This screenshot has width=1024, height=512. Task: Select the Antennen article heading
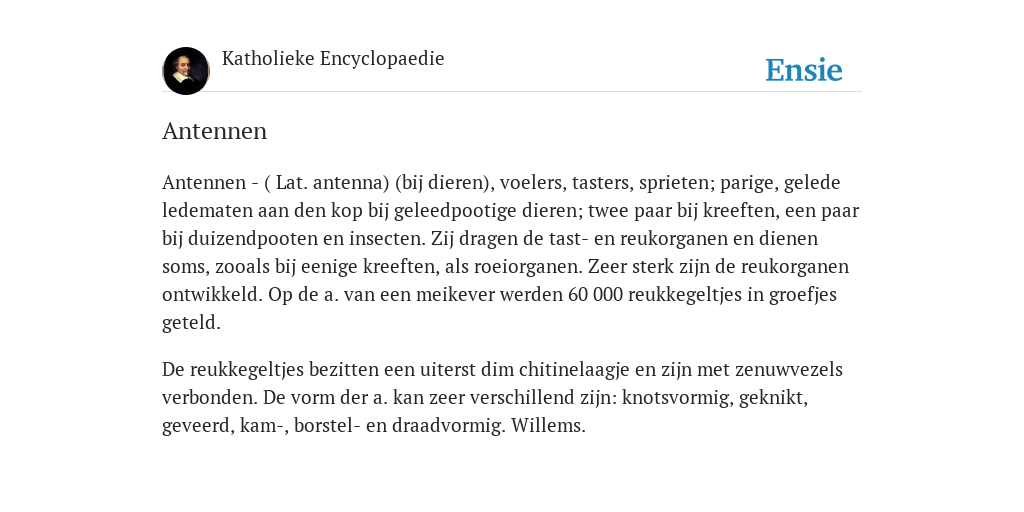(214, 131)
